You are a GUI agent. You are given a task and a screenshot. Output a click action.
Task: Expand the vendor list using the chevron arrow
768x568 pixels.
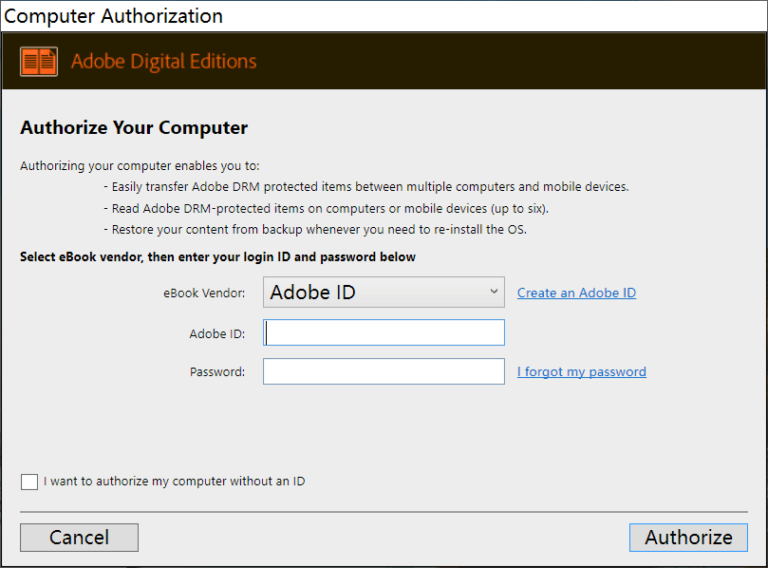click(494, 292)
